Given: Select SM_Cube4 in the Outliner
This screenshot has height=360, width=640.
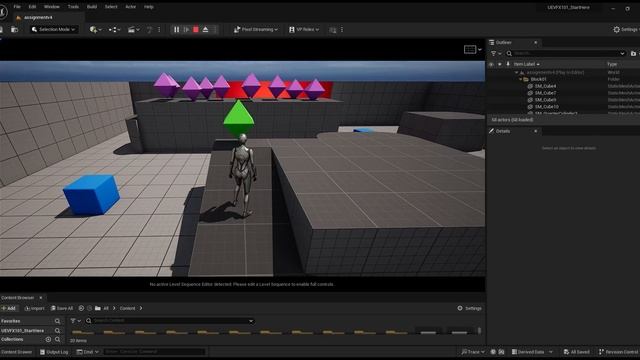Looking at the screenshot, I should [x=545, y=86].
